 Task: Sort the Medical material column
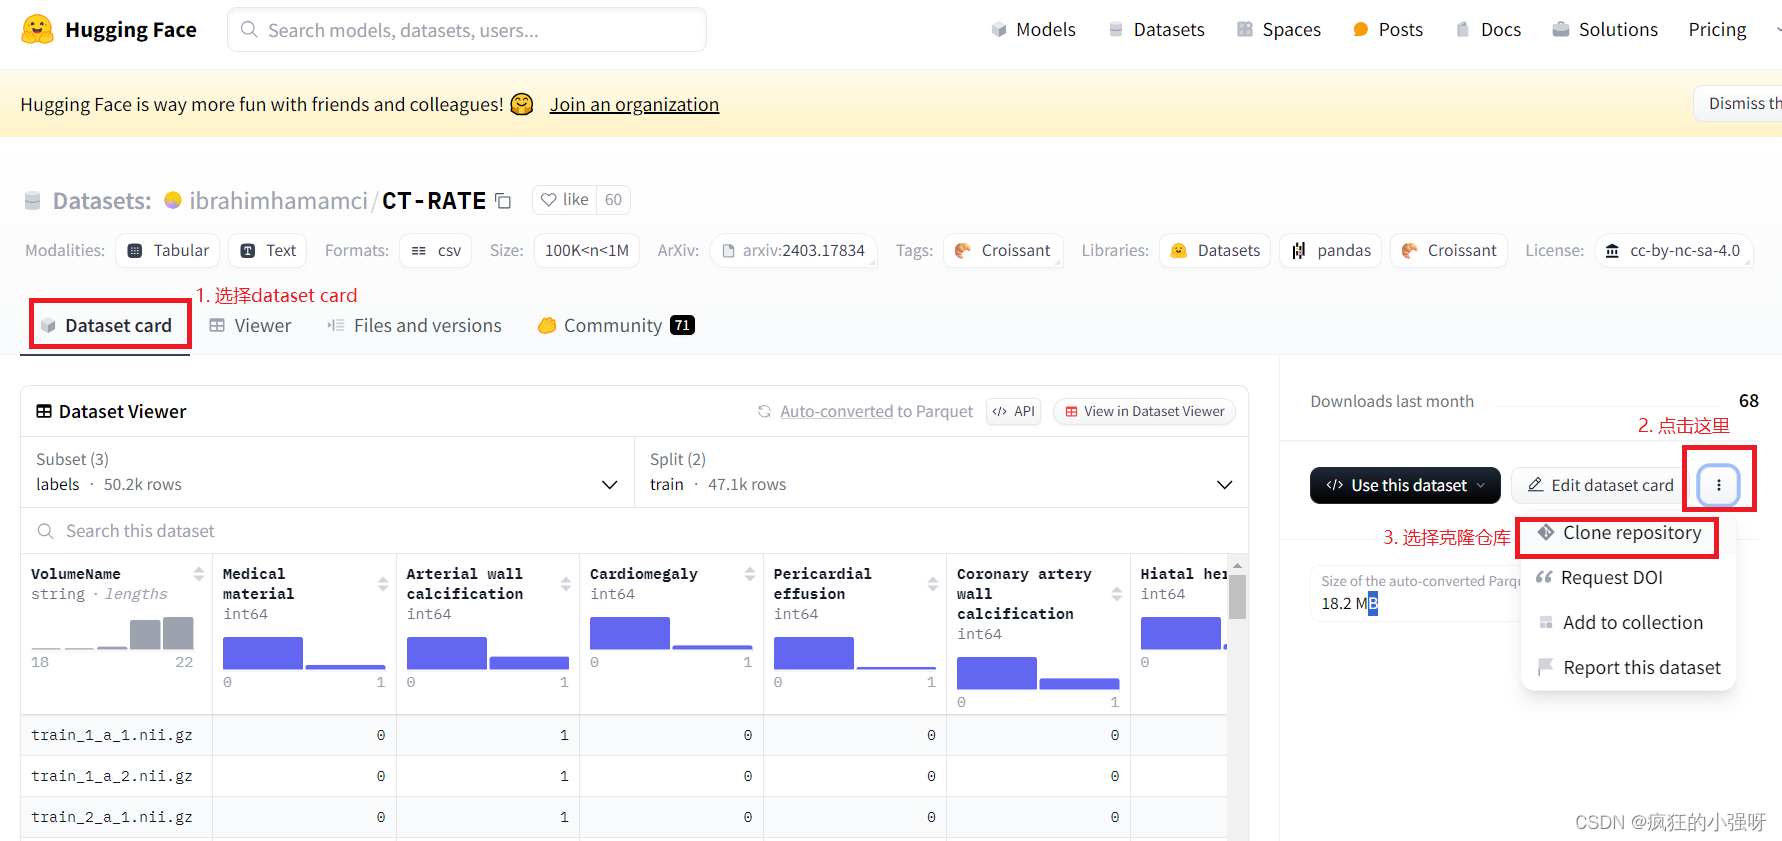(383, 584)
